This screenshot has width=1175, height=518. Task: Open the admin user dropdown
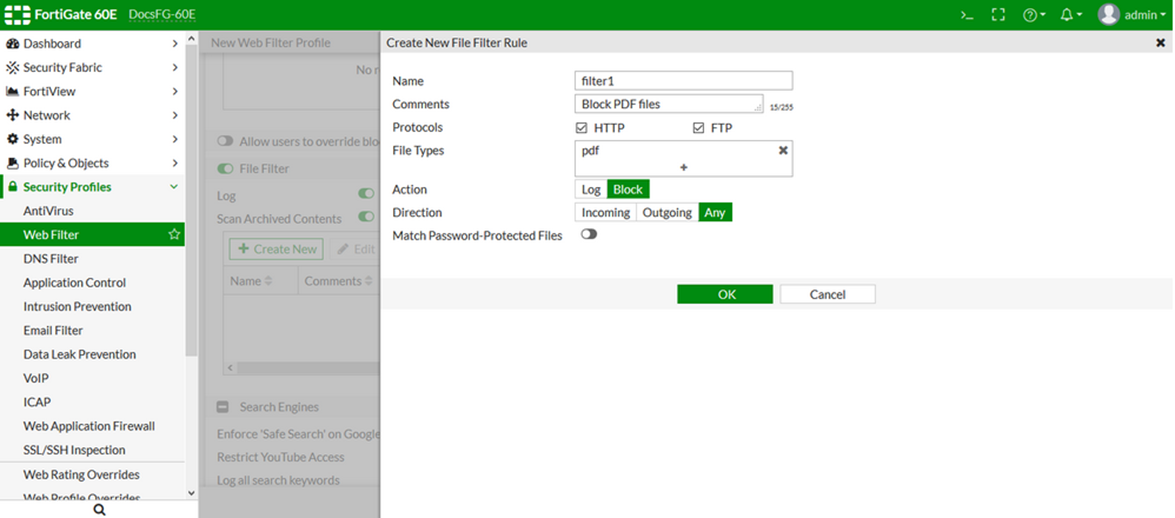(1131, 15)
